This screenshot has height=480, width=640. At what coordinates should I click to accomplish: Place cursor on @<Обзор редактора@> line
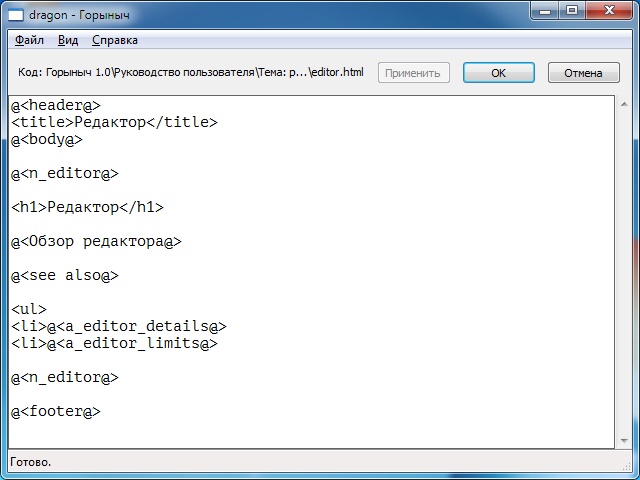tap(96, 242)
